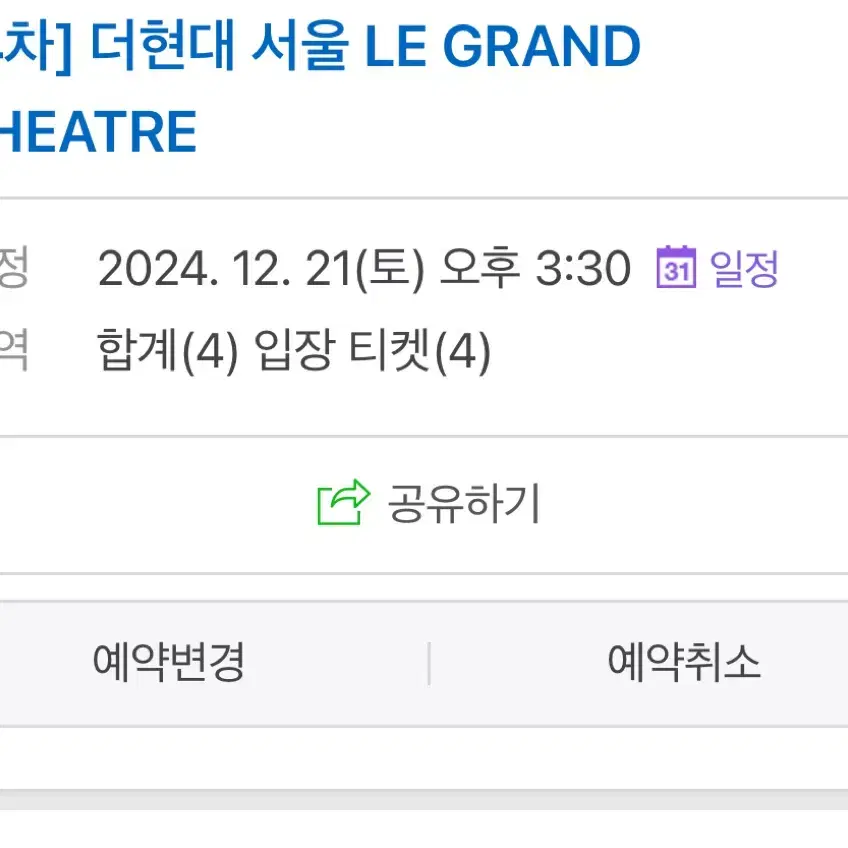Select 예약변경 to change the reservation

tap(169, 662)
